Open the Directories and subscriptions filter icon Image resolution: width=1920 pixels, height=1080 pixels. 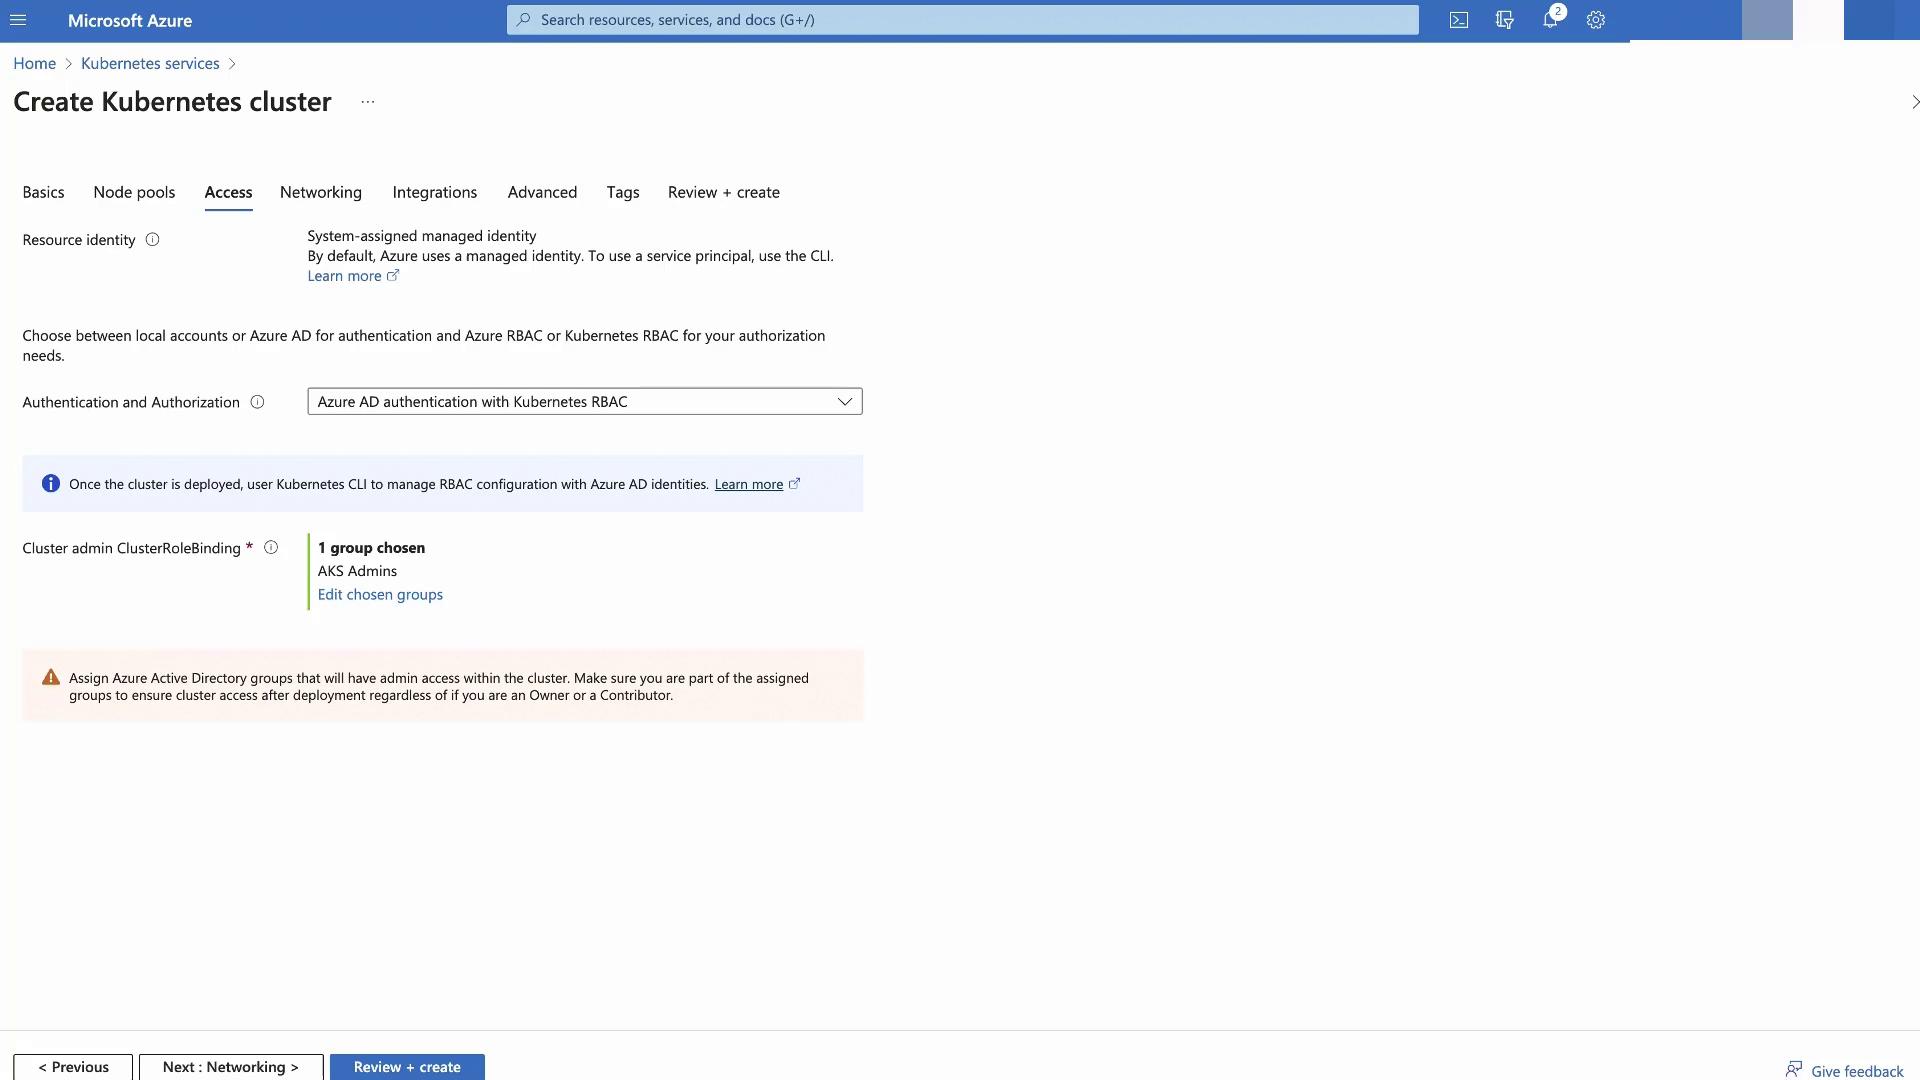tap(1504, 20)
